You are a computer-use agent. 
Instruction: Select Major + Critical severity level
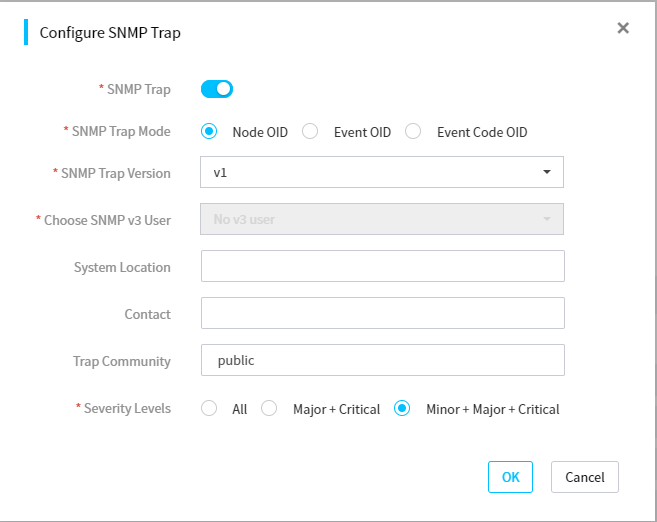269,408
